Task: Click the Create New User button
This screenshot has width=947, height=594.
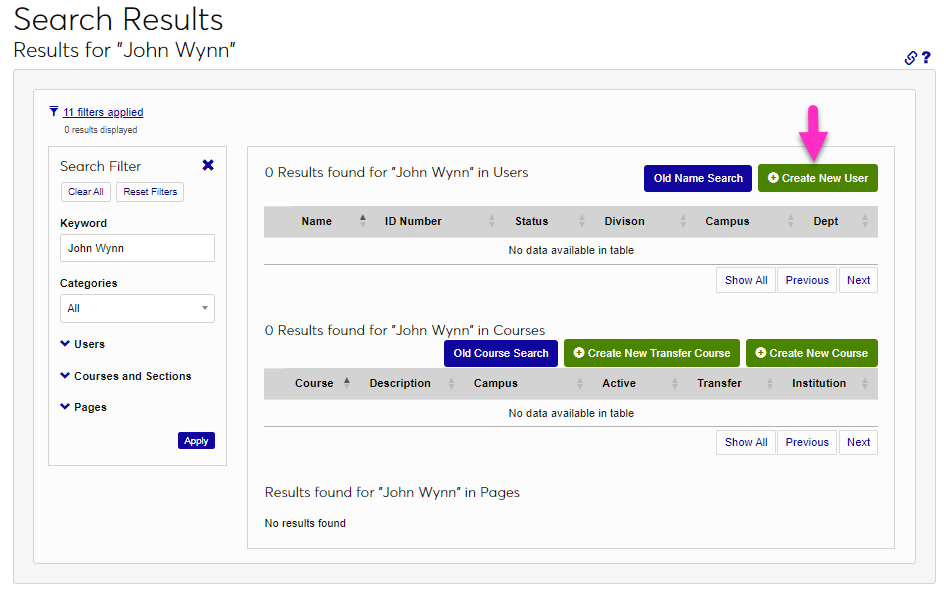Action: (817, 178)
